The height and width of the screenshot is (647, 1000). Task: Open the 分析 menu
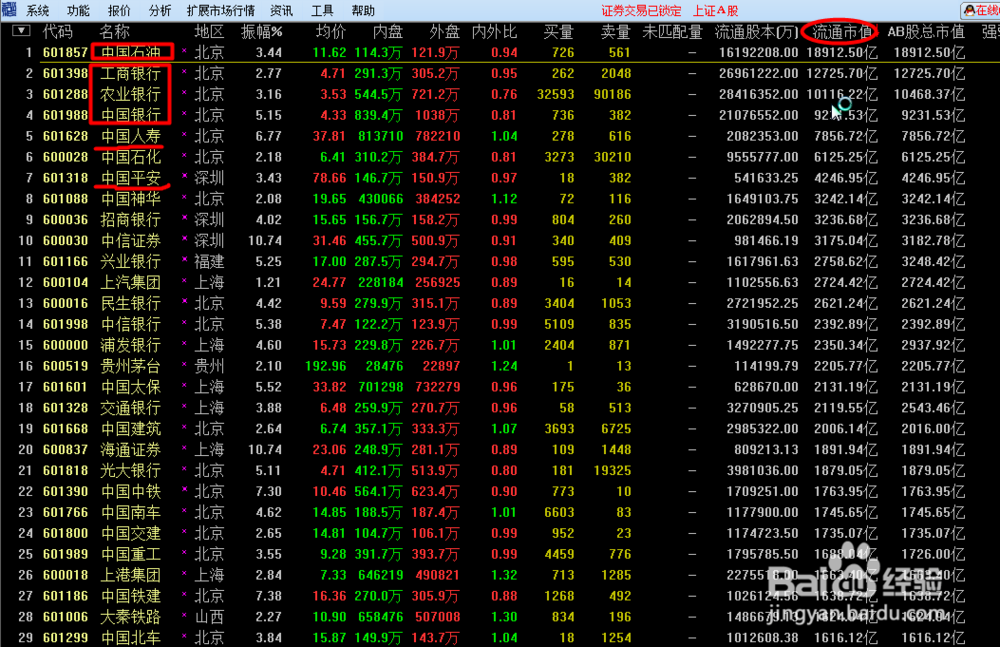(160, 11)
